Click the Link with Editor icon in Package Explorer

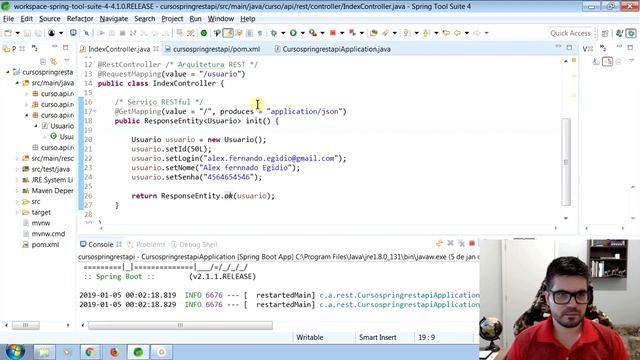[53, 62]
